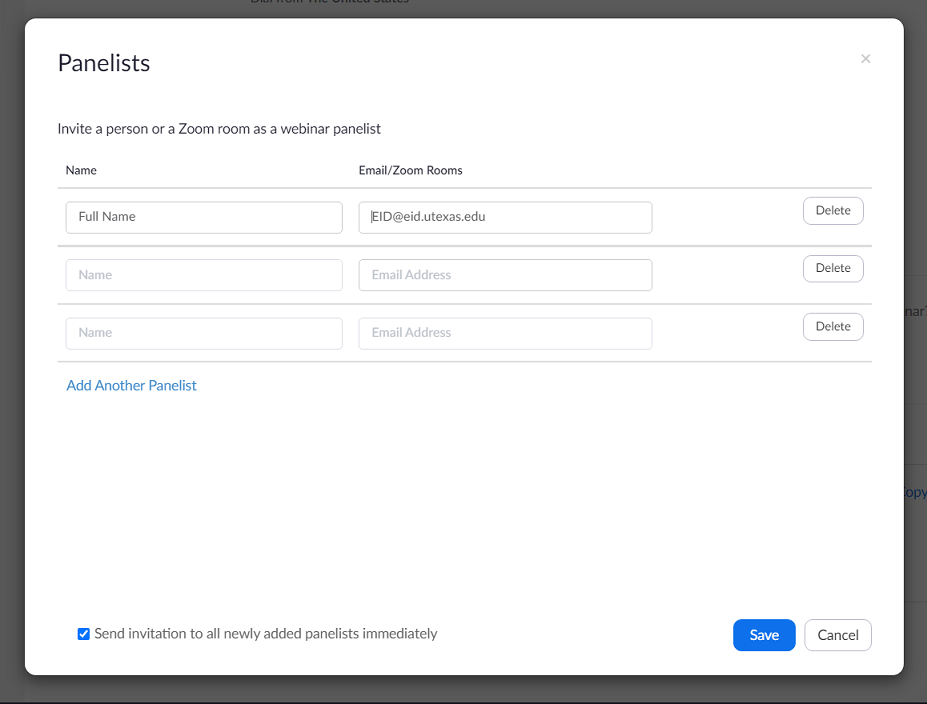This screenshot has height=704, width=927.
Task: Click the third row Email Address input
Action: [x=505, y=333]
